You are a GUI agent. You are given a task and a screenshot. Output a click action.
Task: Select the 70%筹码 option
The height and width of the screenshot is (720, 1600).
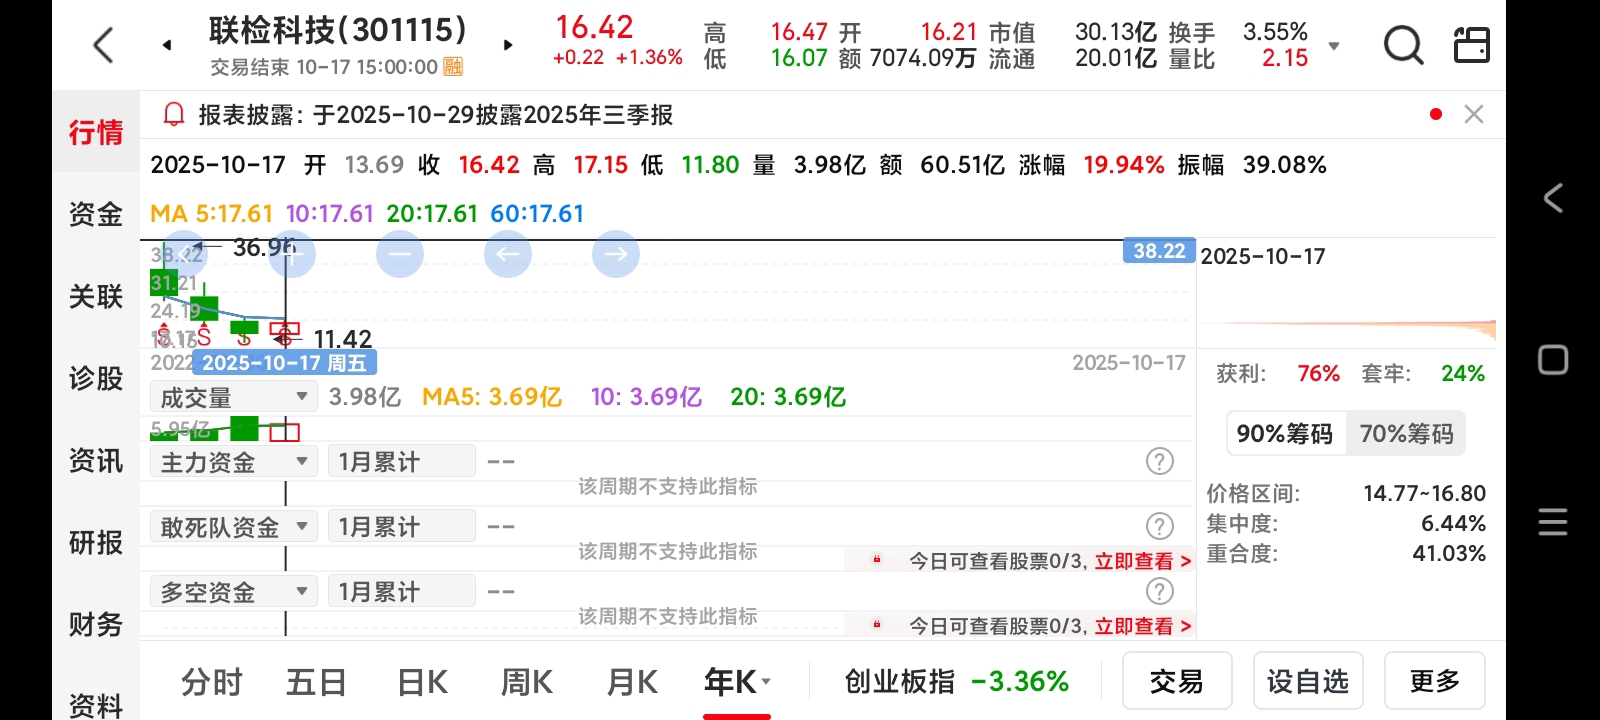1406,434
